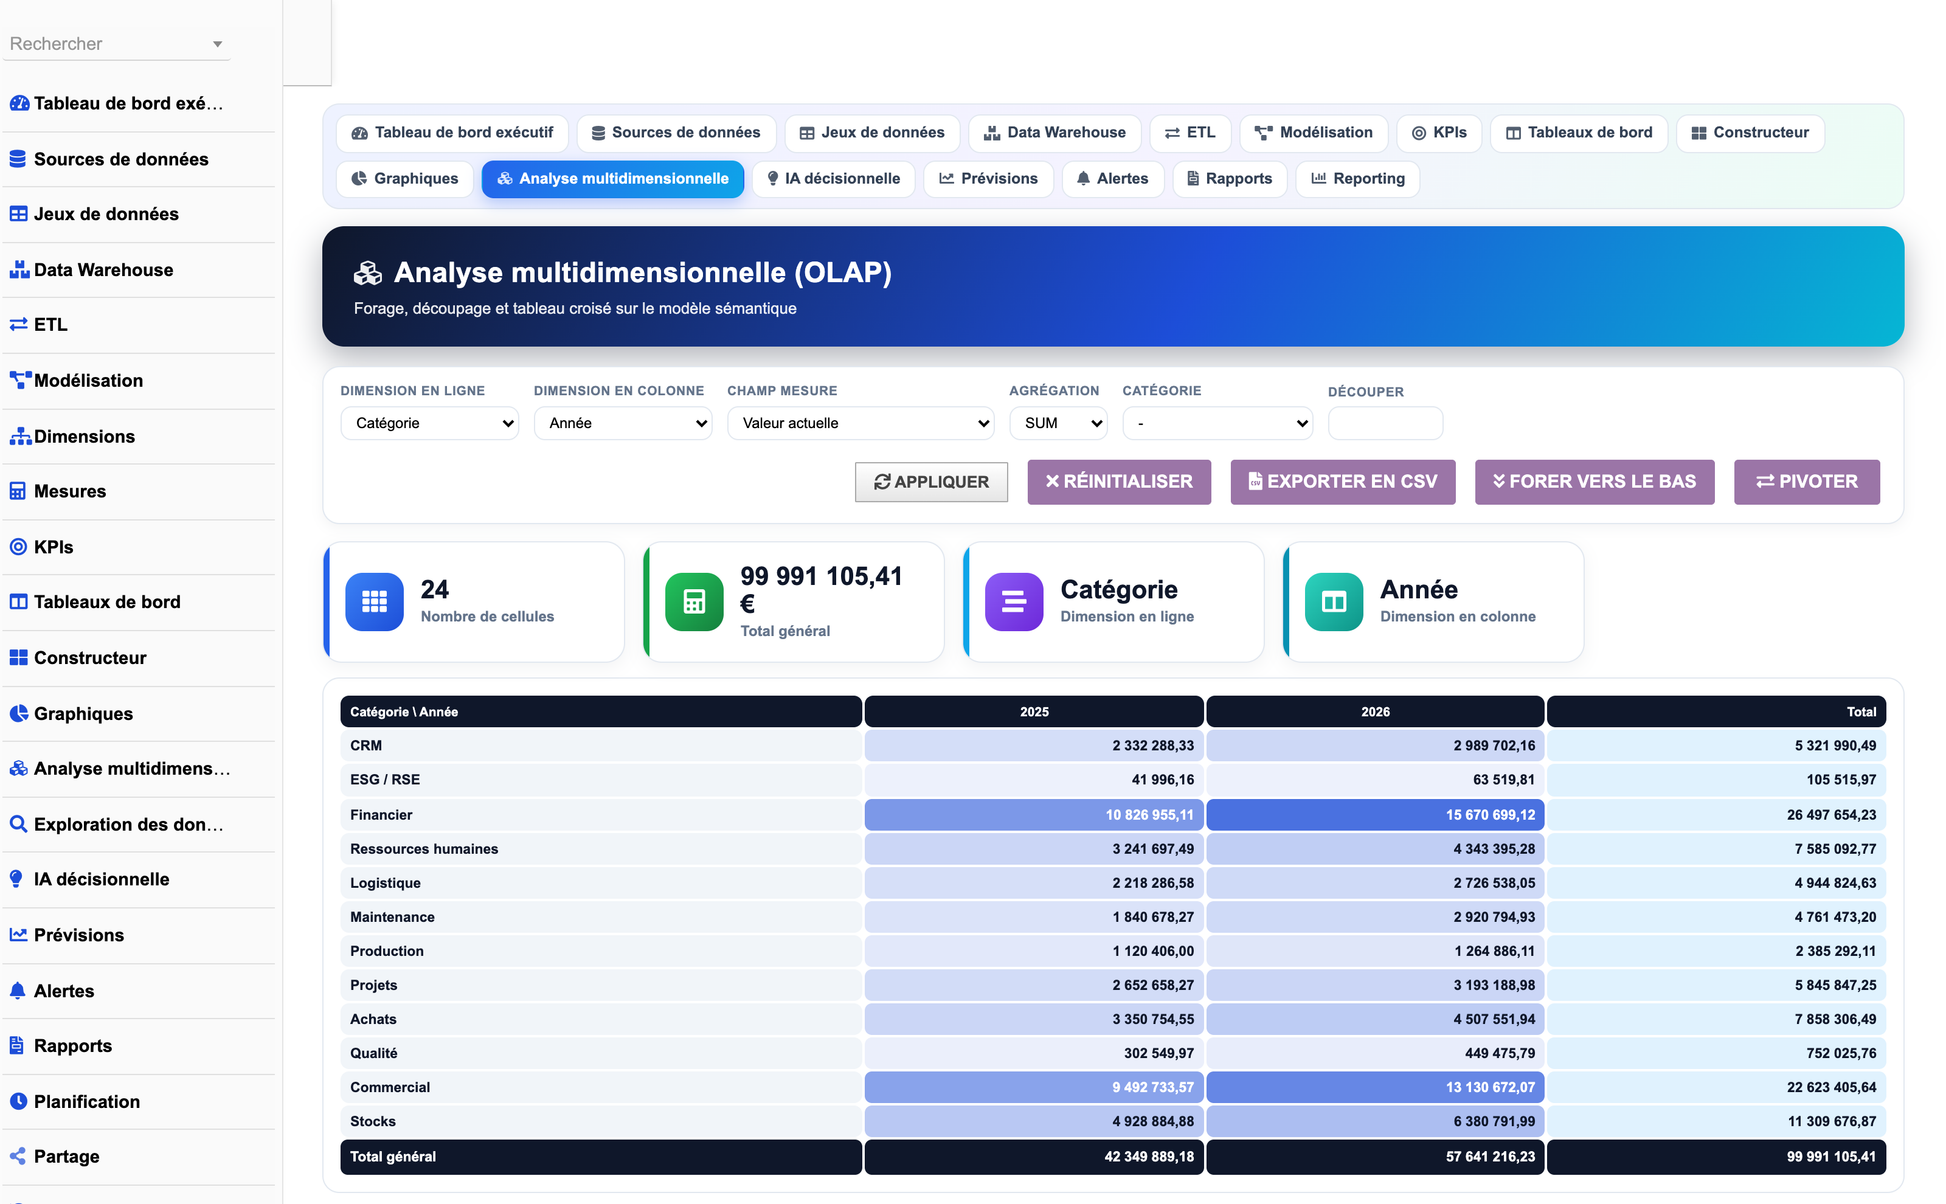Click Exporter en CSV

tap(1343, 482)
